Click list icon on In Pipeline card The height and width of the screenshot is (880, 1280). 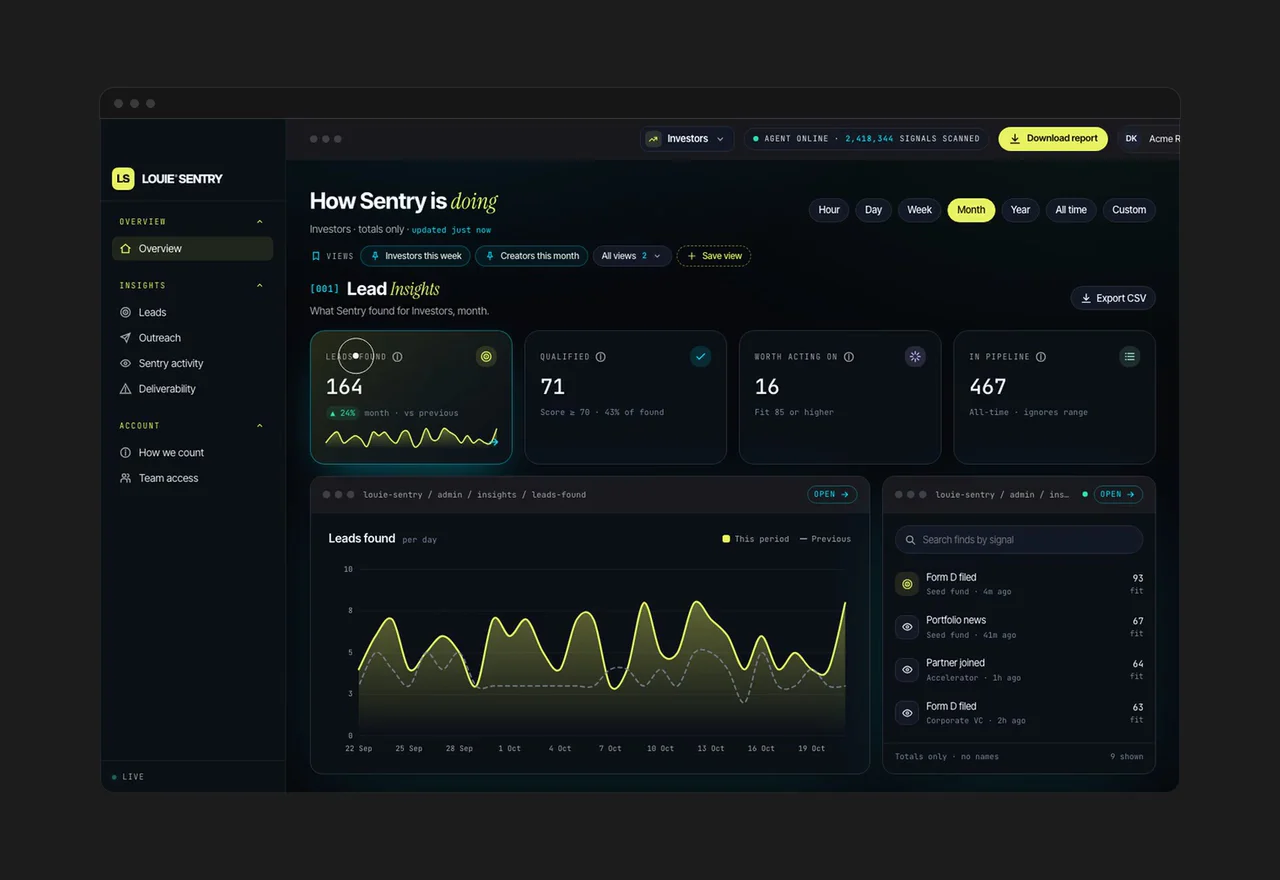point(1129,356)
